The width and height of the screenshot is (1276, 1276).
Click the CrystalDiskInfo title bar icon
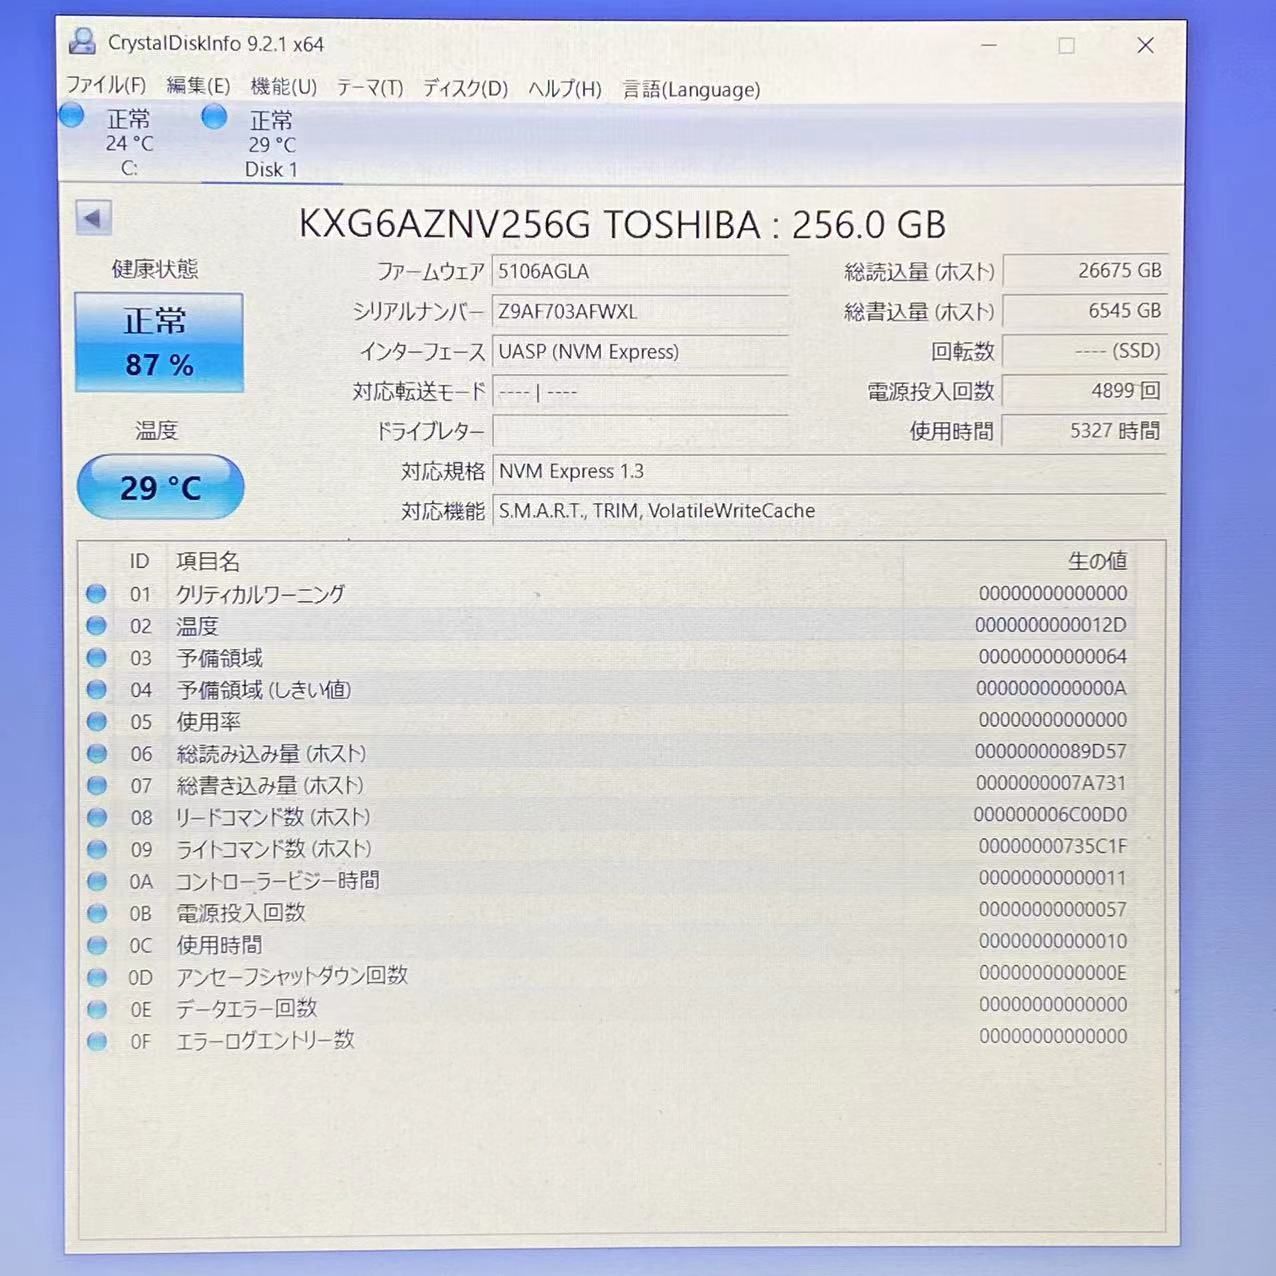point(82,44)
